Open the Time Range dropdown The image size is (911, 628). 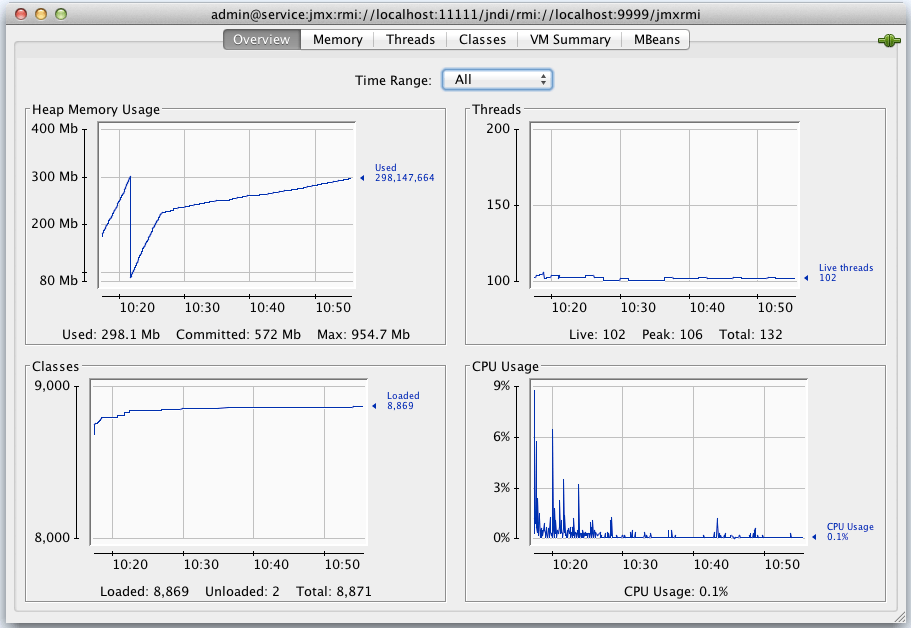tap(497, 79)
